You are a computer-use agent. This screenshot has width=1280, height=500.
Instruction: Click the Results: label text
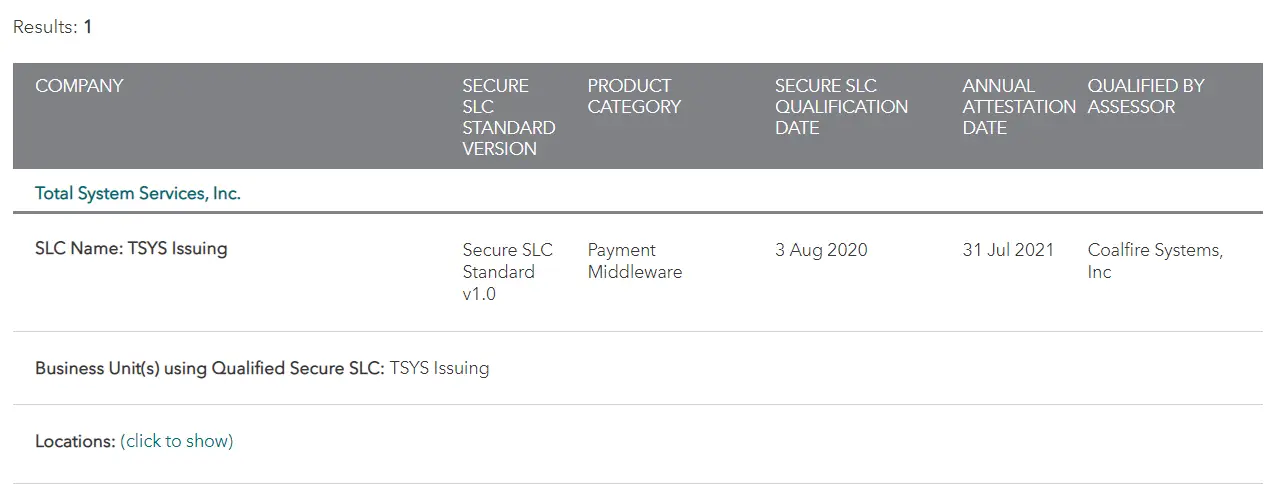[45, 27]
